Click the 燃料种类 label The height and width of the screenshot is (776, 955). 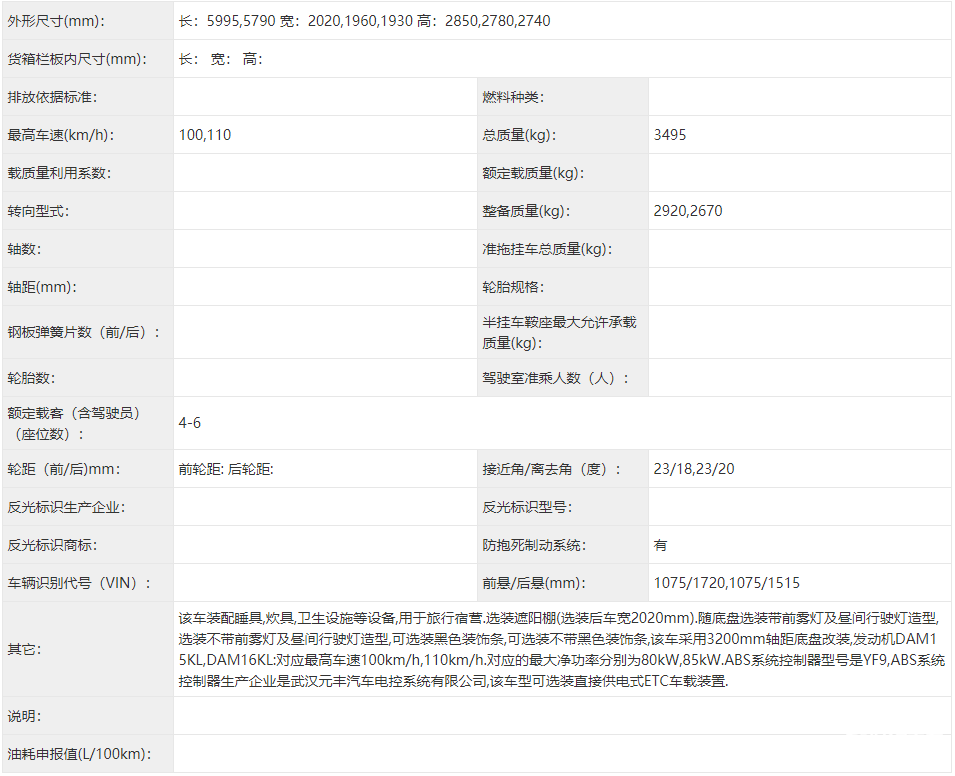coord(513,97)
